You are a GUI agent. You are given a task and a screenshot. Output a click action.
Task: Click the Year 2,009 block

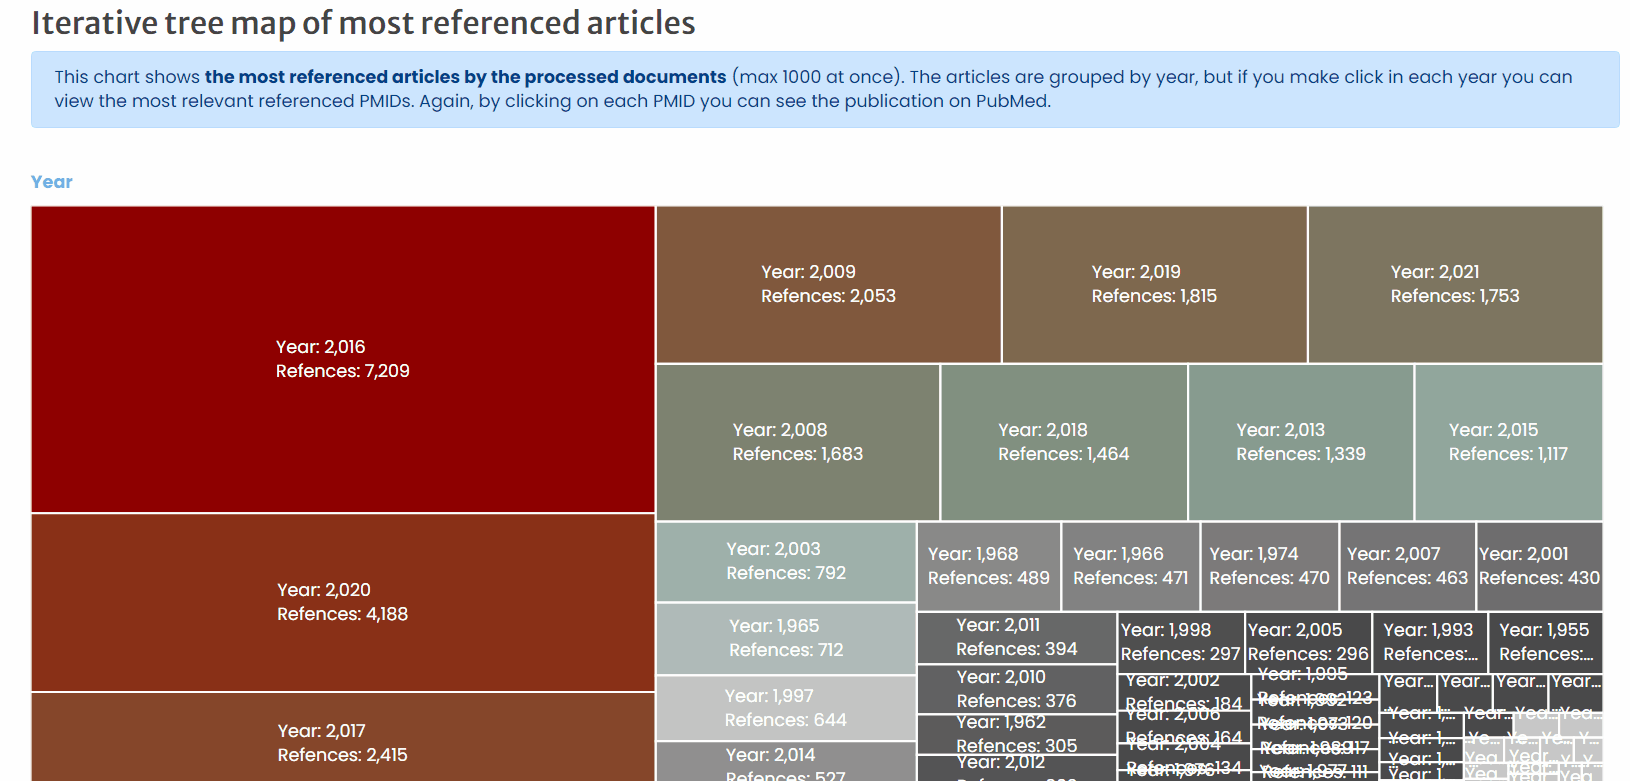point(828,284)
